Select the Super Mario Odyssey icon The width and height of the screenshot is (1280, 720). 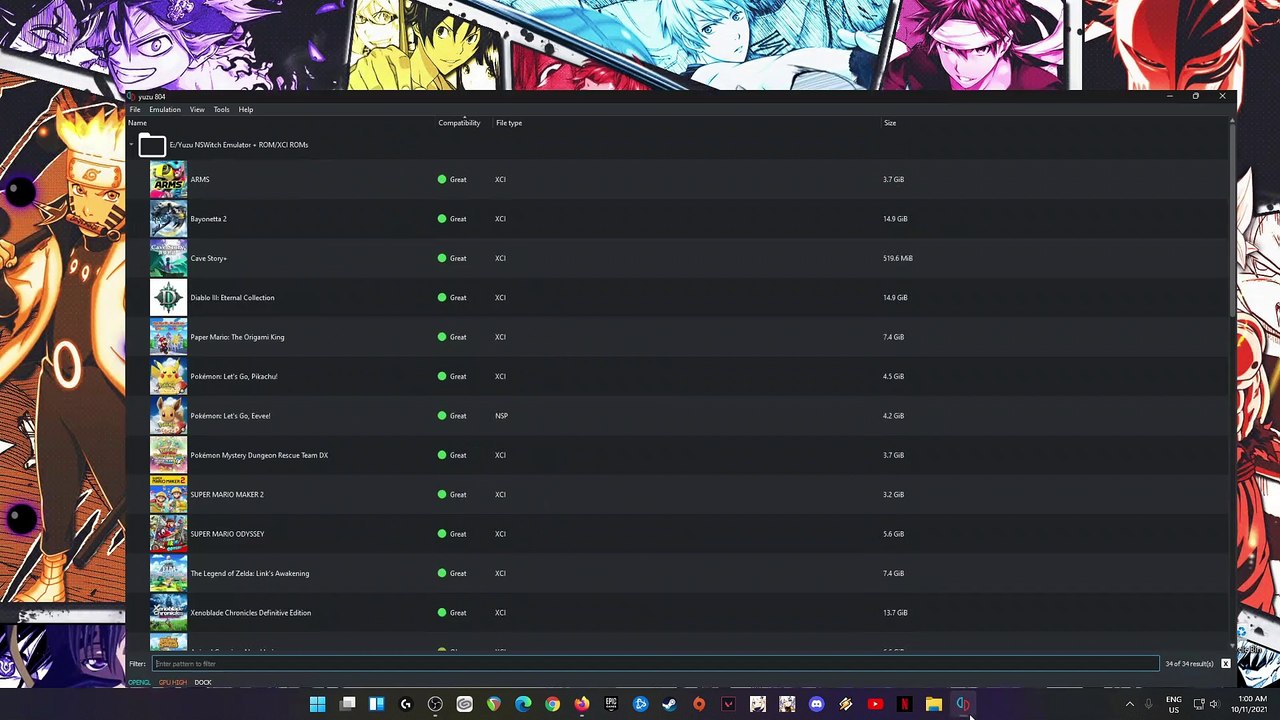(168, 534)
